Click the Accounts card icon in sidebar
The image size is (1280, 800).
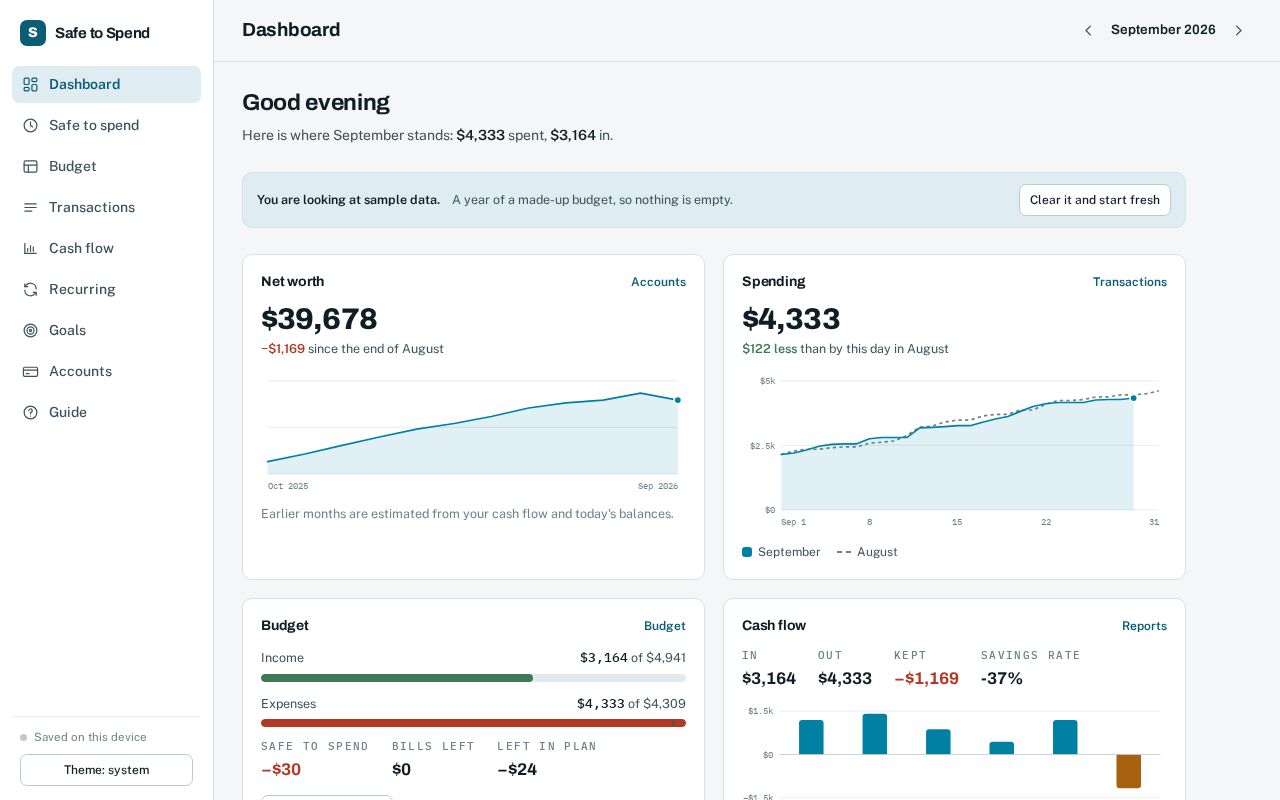tap(31, 372)
